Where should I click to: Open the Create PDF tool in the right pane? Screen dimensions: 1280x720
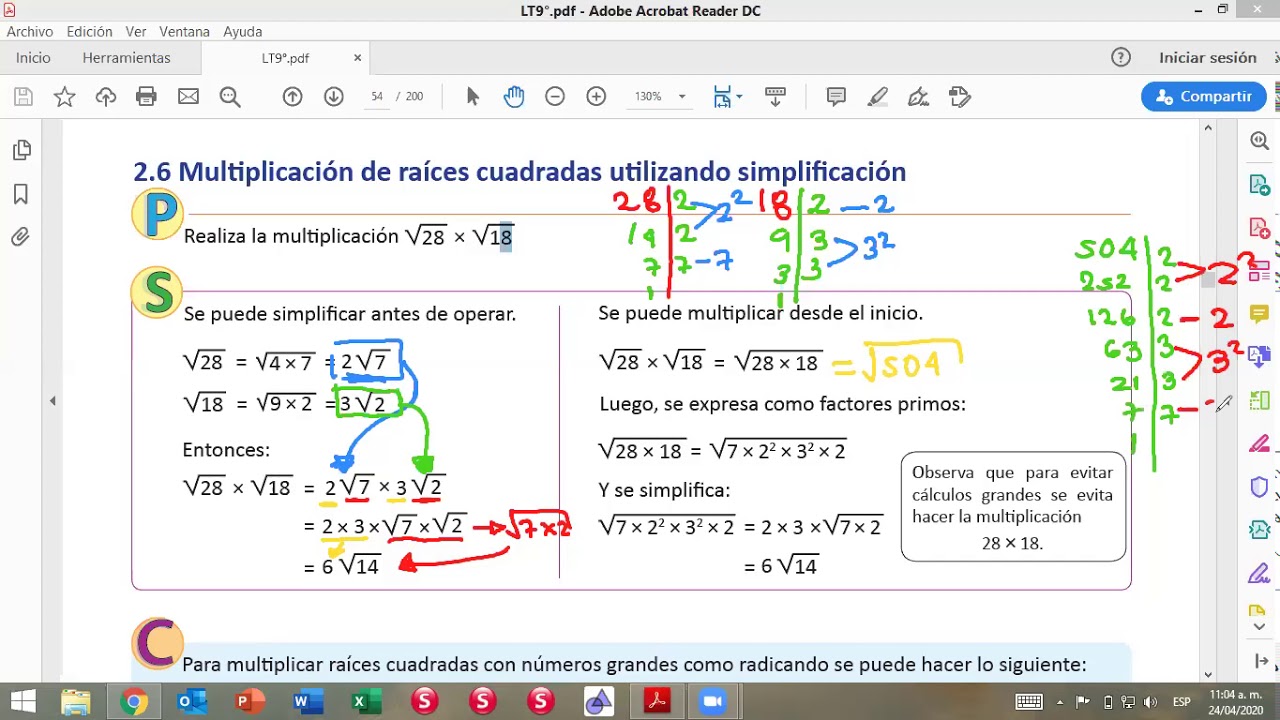(1259, 228)
